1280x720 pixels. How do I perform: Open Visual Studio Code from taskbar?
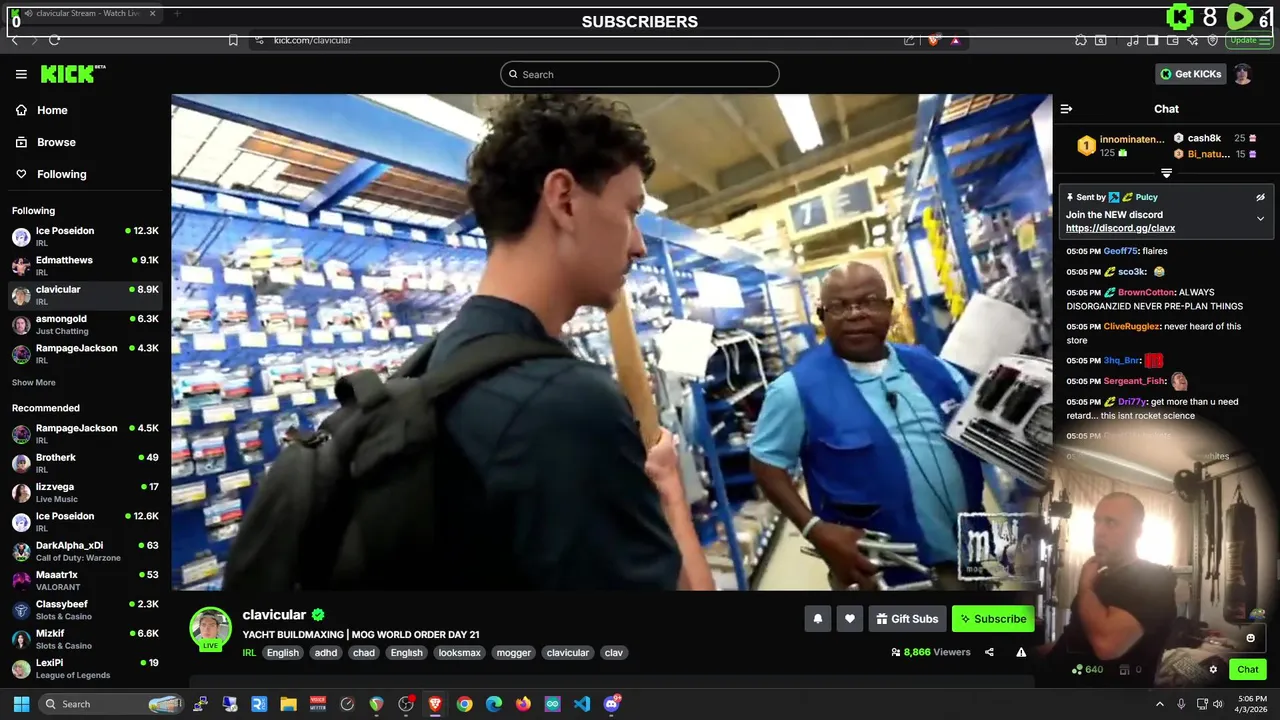tap(582, 704)
